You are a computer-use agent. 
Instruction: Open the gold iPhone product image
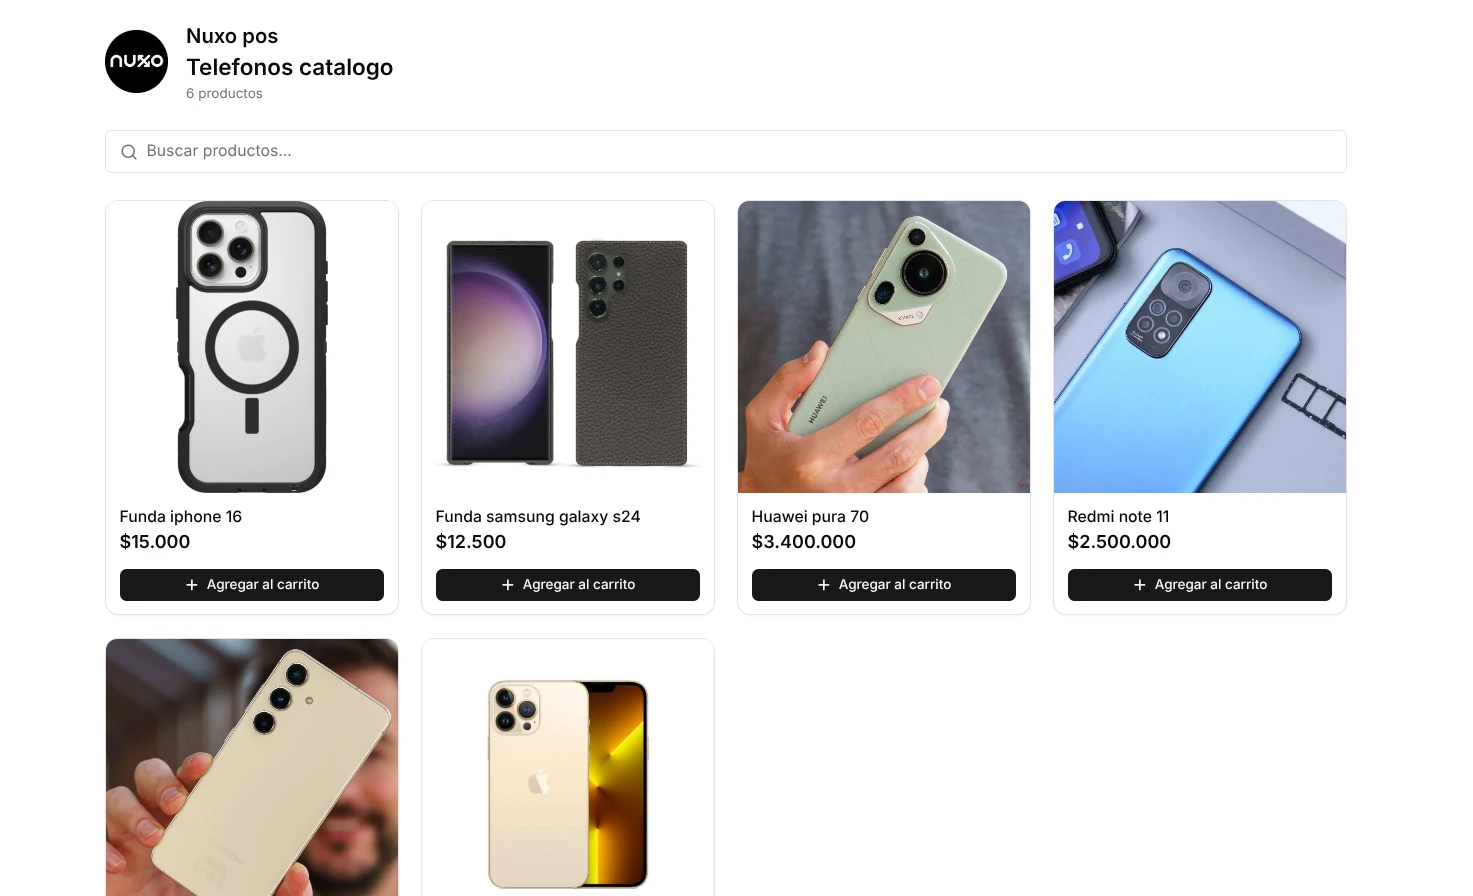(x=568, y=767)
